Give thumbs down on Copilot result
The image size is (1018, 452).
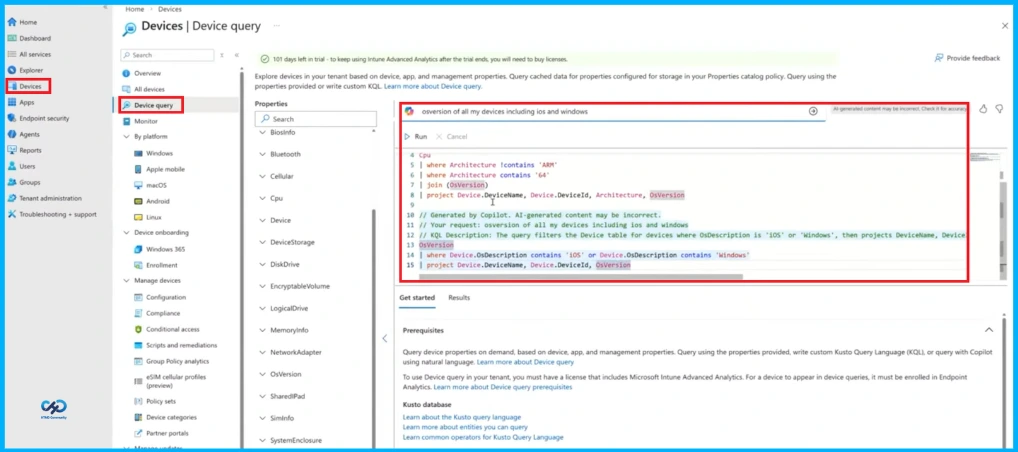tap(999, 109)
